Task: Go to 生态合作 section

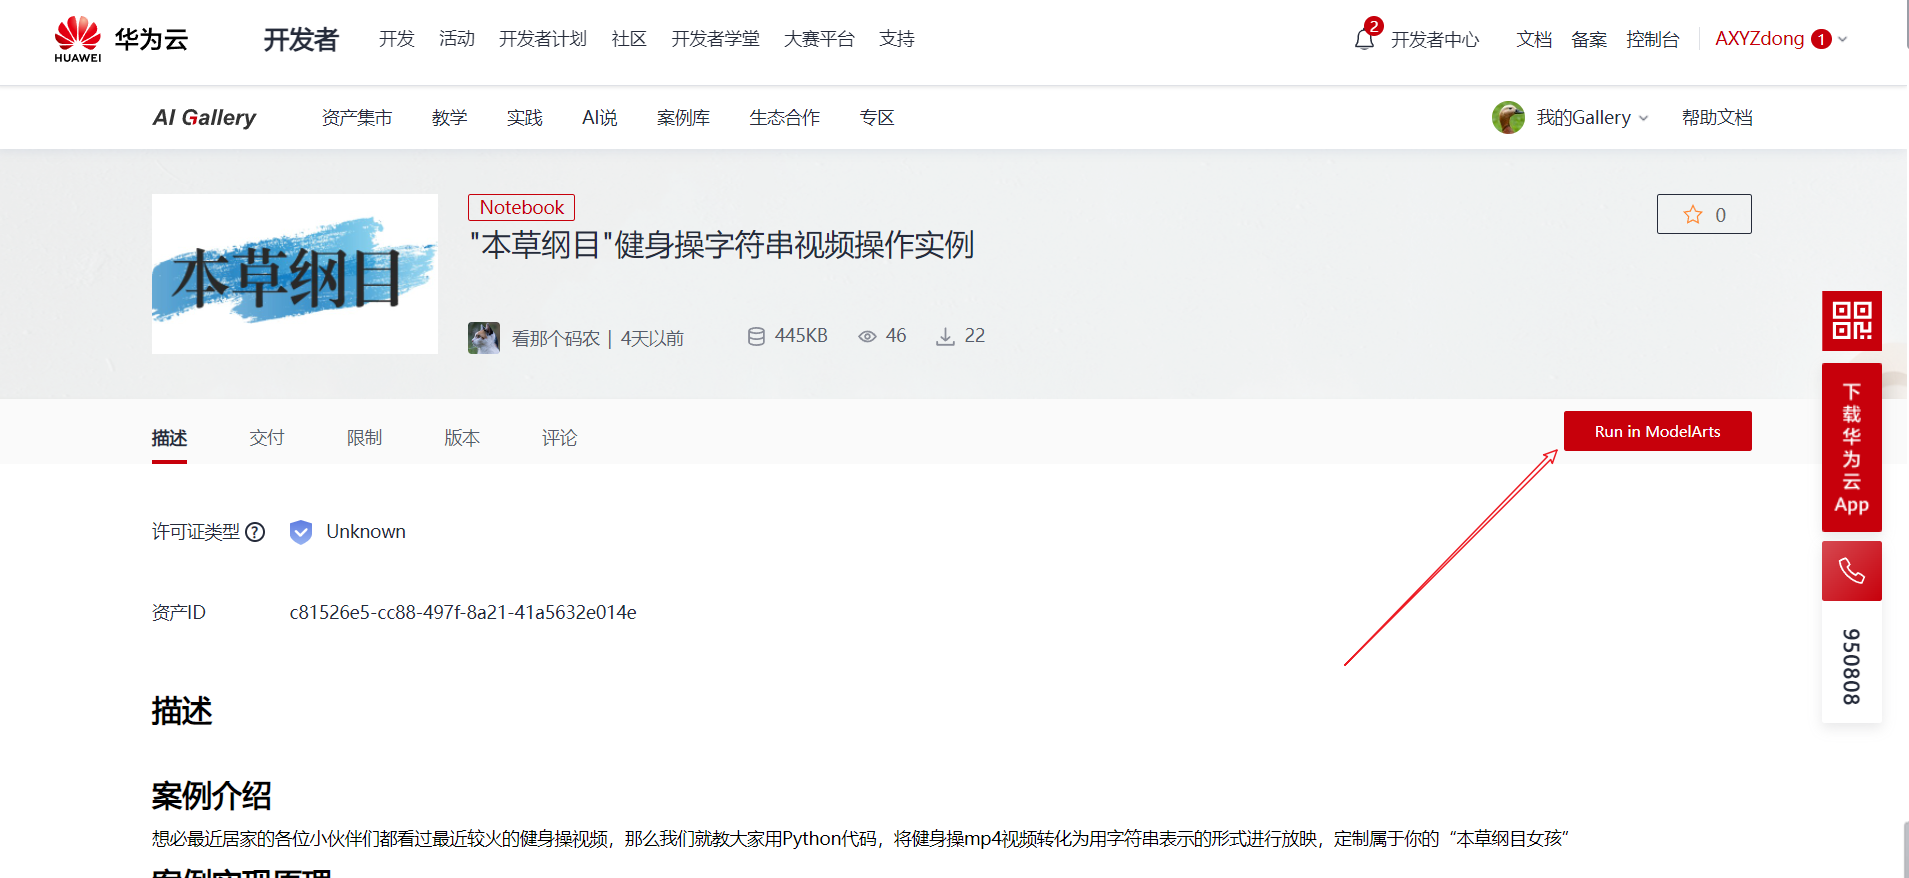Action: [785, 118]
